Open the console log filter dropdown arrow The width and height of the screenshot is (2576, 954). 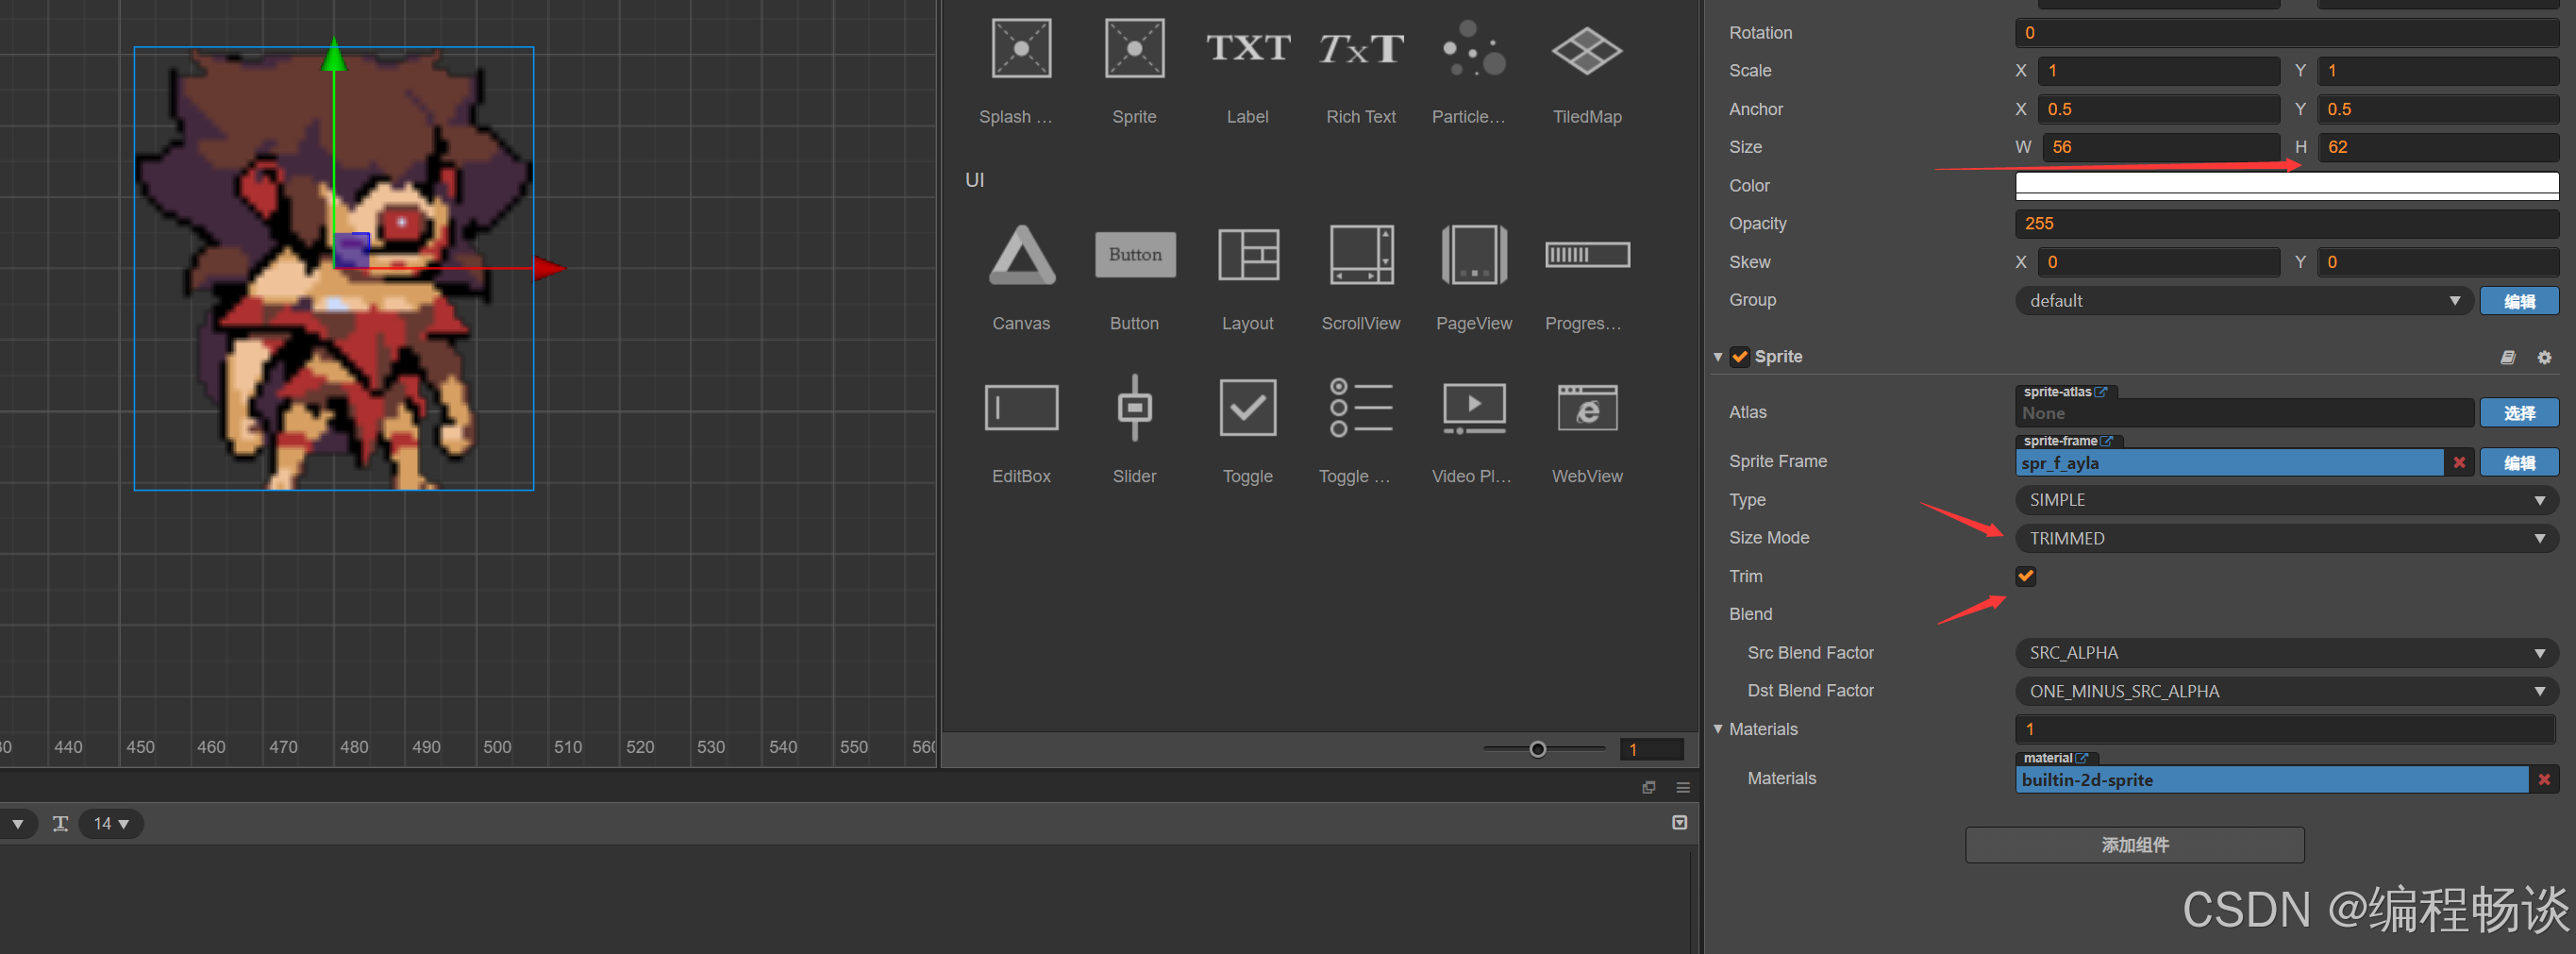pyautogui.click(x=18, y=824)
